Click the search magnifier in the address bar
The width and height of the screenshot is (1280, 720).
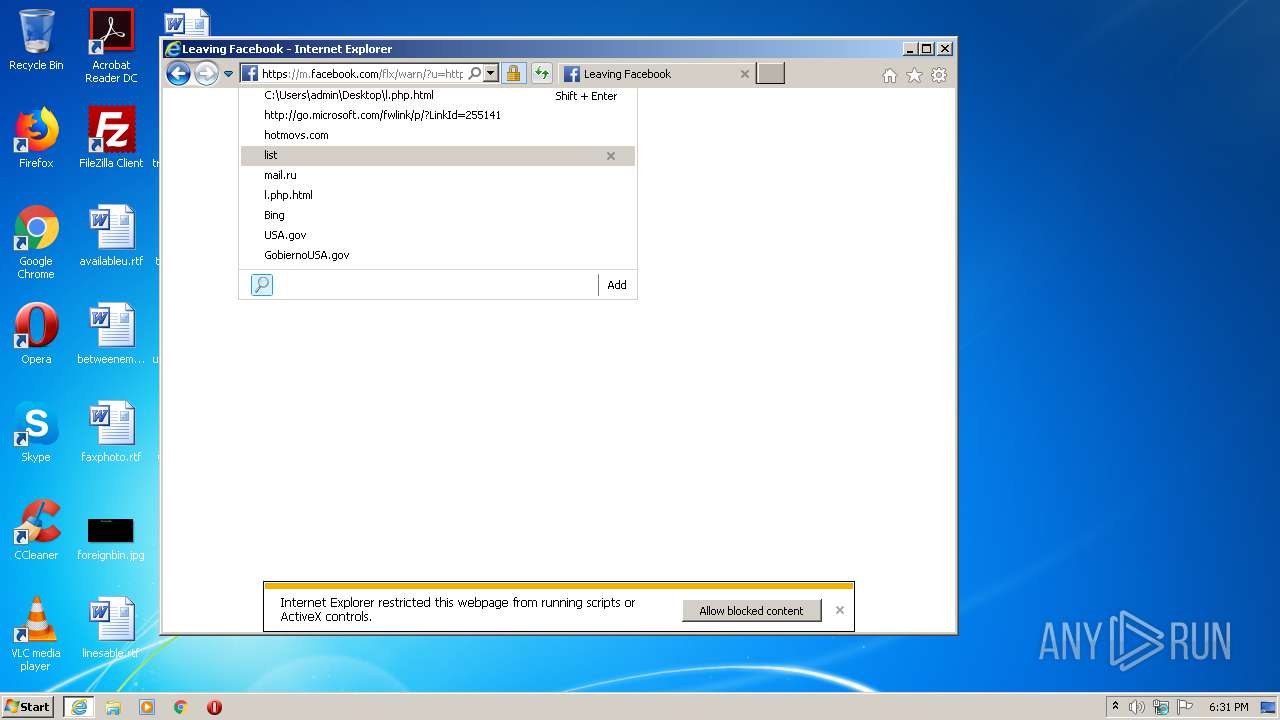coord(474,73)
